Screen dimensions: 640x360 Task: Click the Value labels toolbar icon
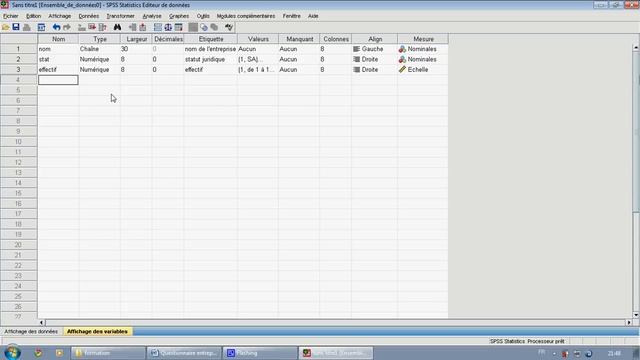tap(193, 27)
